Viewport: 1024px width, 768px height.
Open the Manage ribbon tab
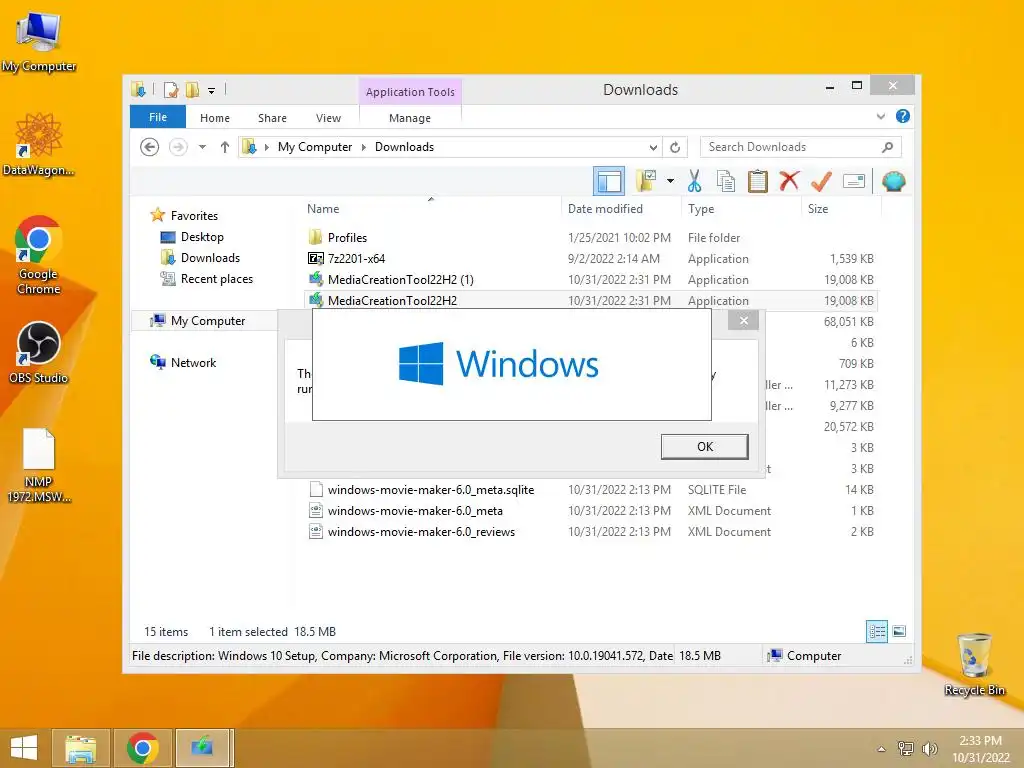click(409, 118)
